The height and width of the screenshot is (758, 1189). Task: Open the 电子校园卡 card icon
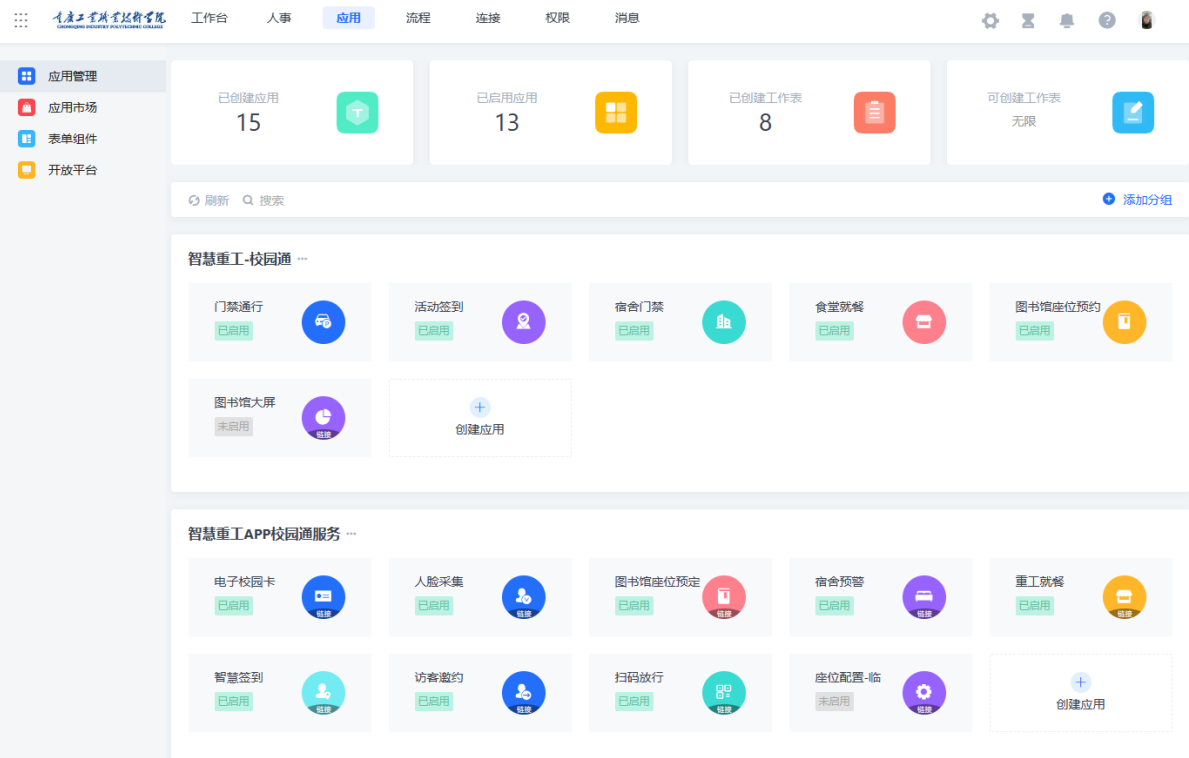coord(323,597)
